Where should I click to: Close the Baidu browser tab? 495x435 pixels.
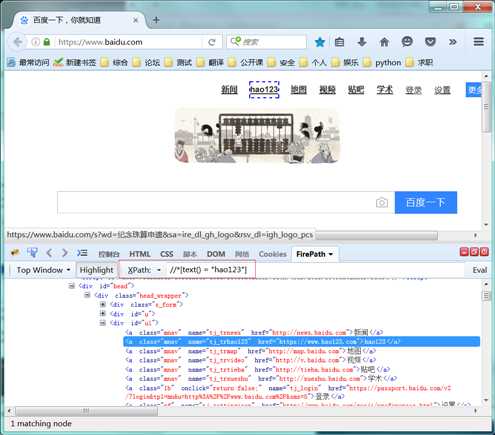(135, 20)
